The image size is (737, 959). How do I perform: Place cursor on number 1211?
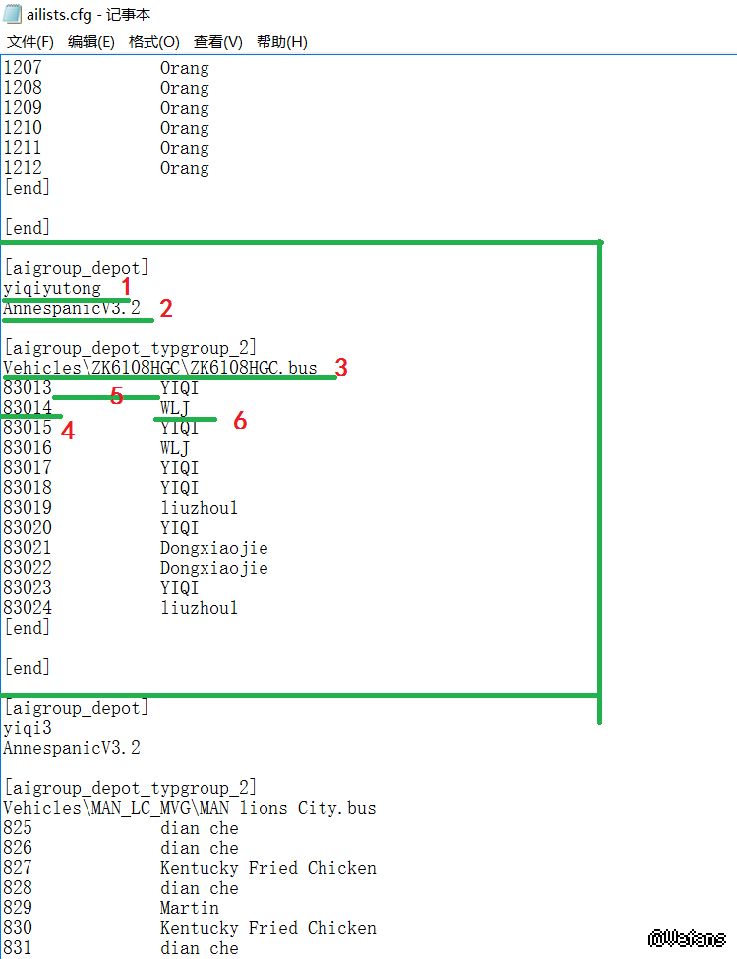coord(23,147)
